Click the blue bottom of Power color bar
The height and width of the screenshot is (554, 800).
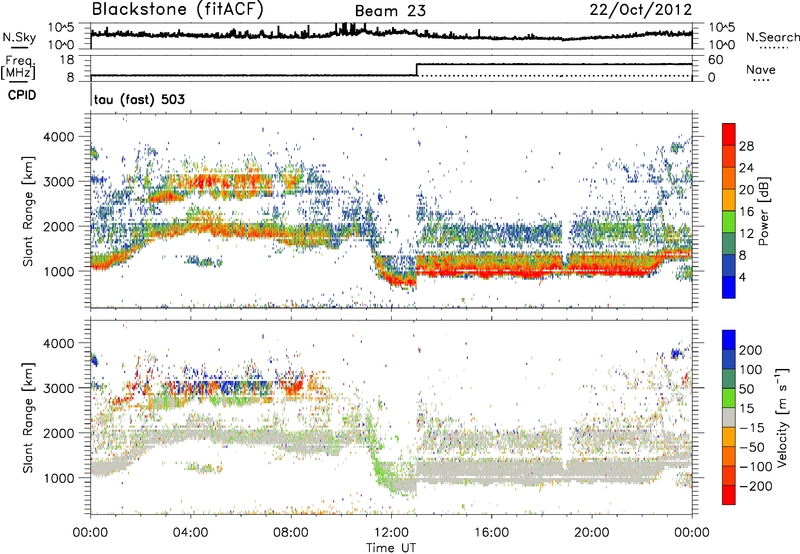(x=729, y=287)
